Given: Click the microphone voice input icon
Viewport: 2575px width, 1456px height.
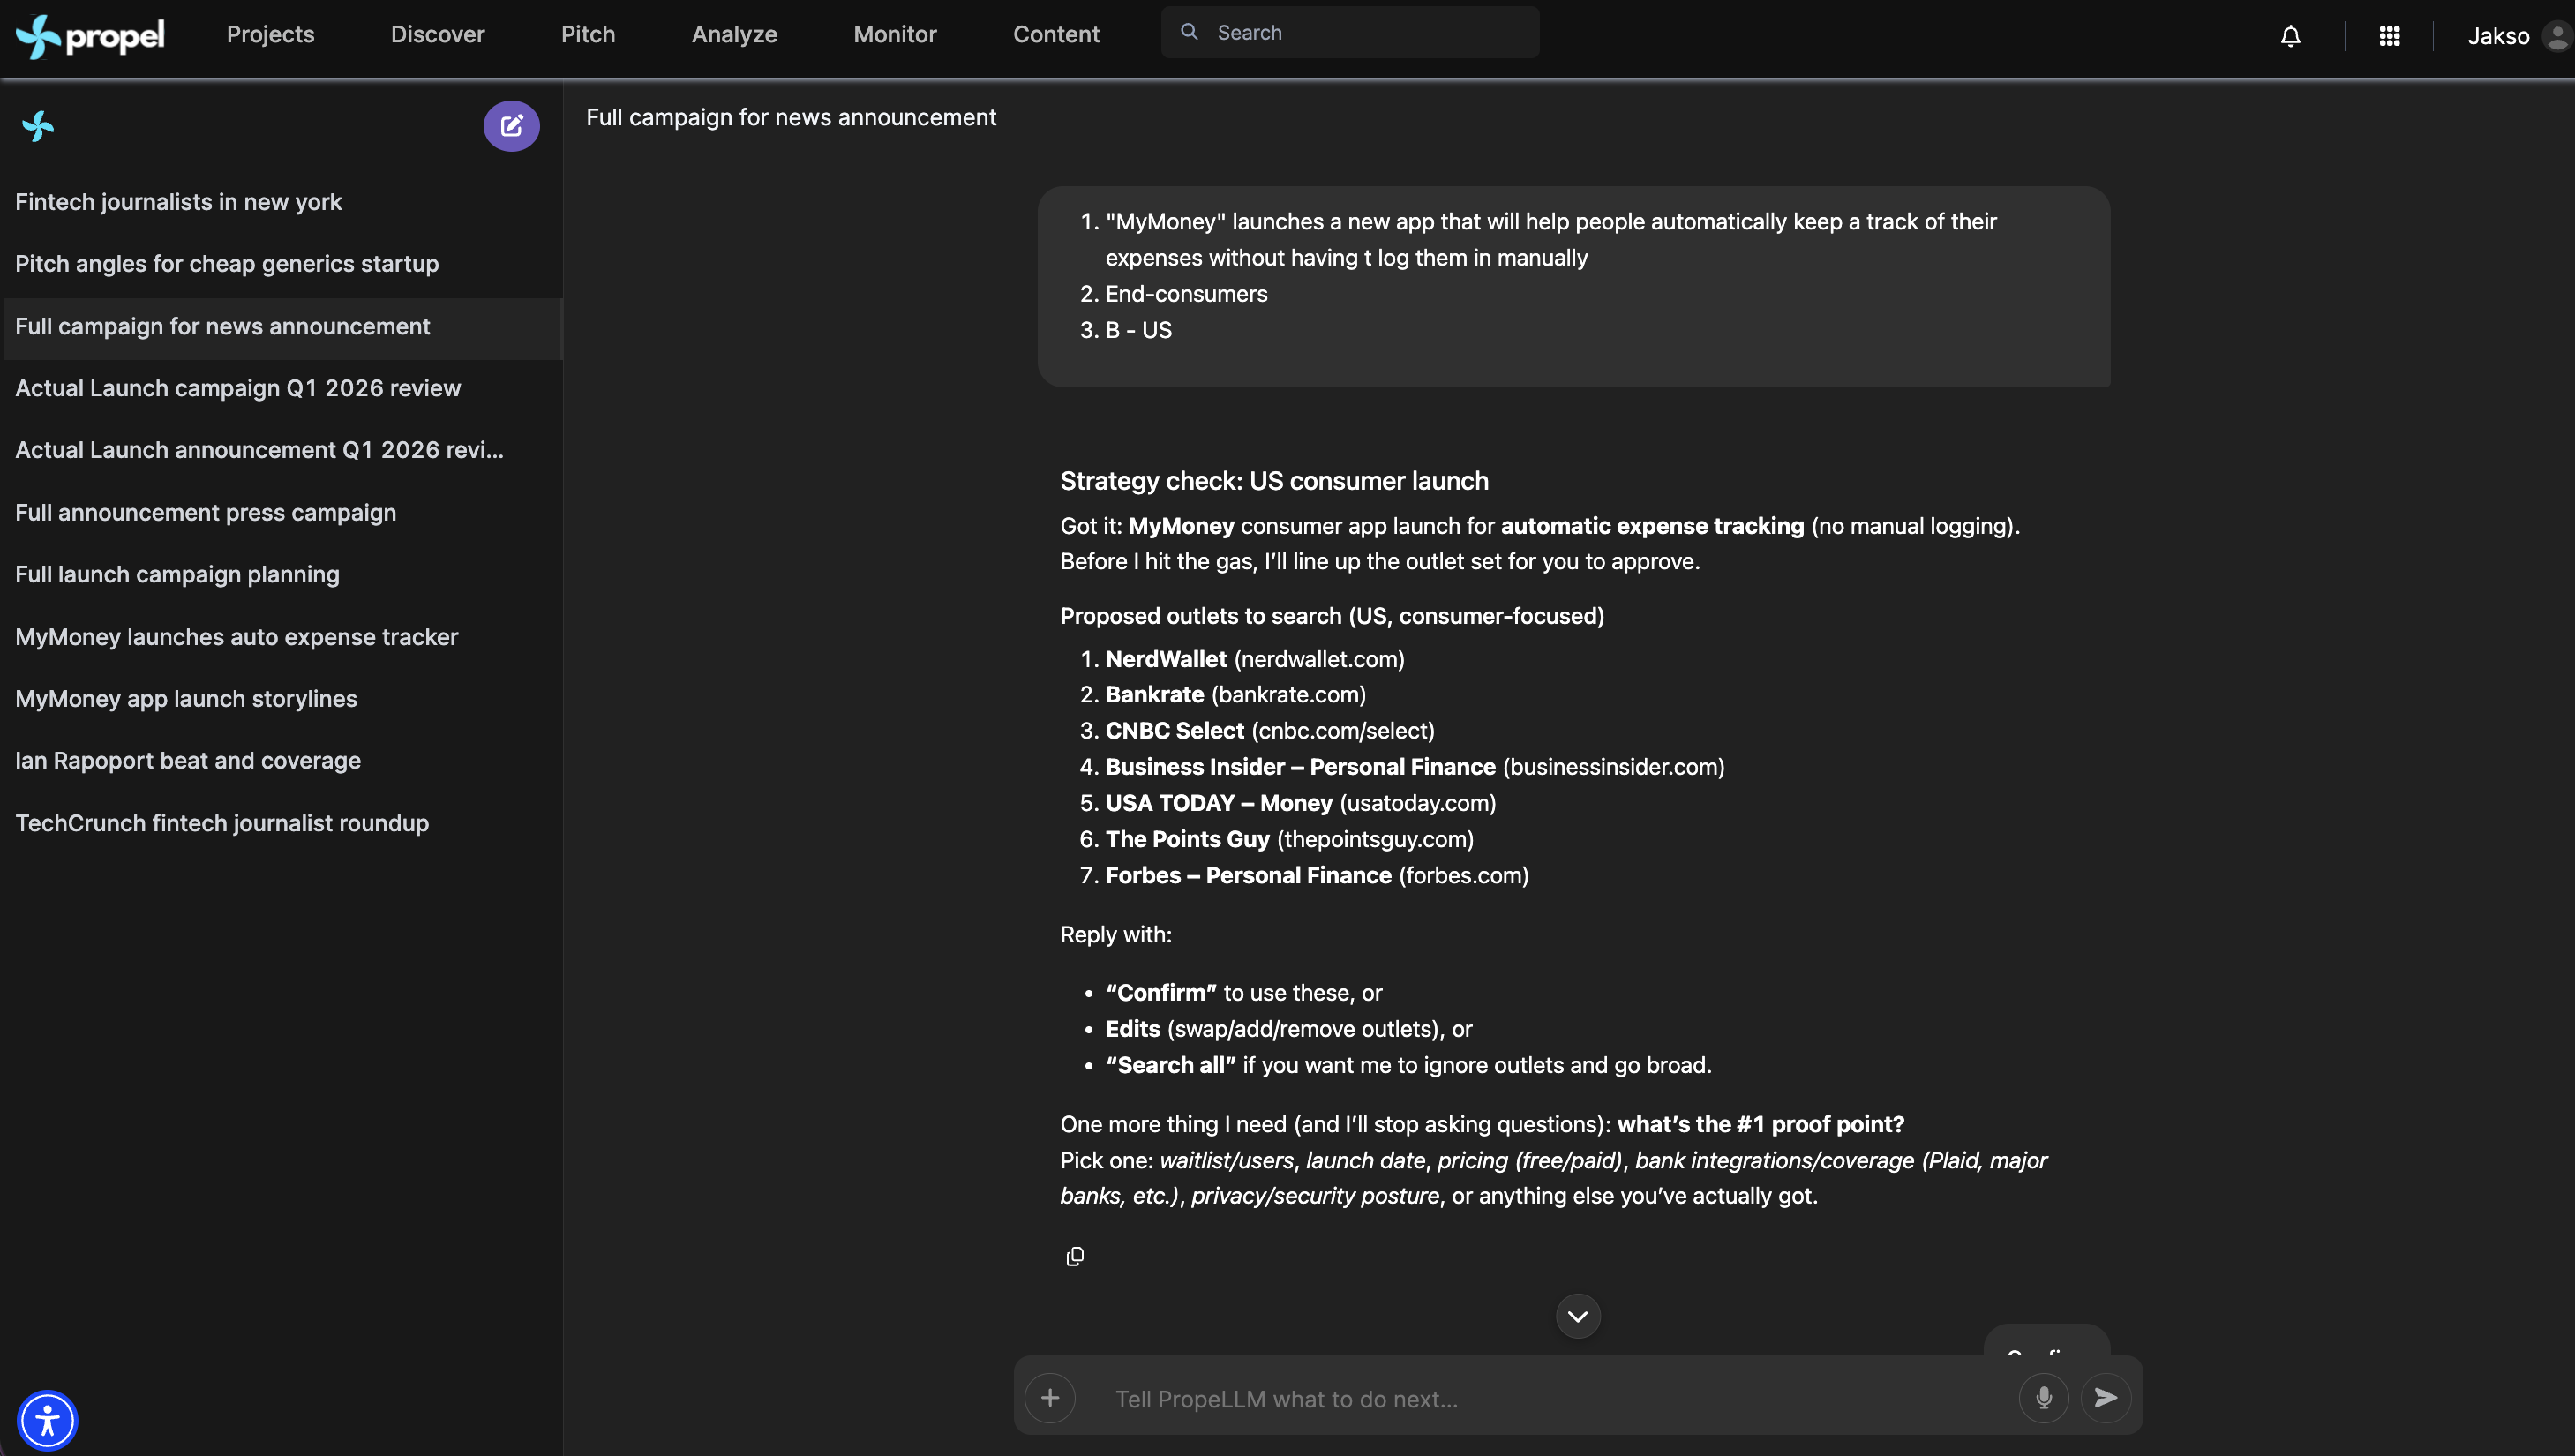Looking at the screenshot, I should tap(2043, 1397).
